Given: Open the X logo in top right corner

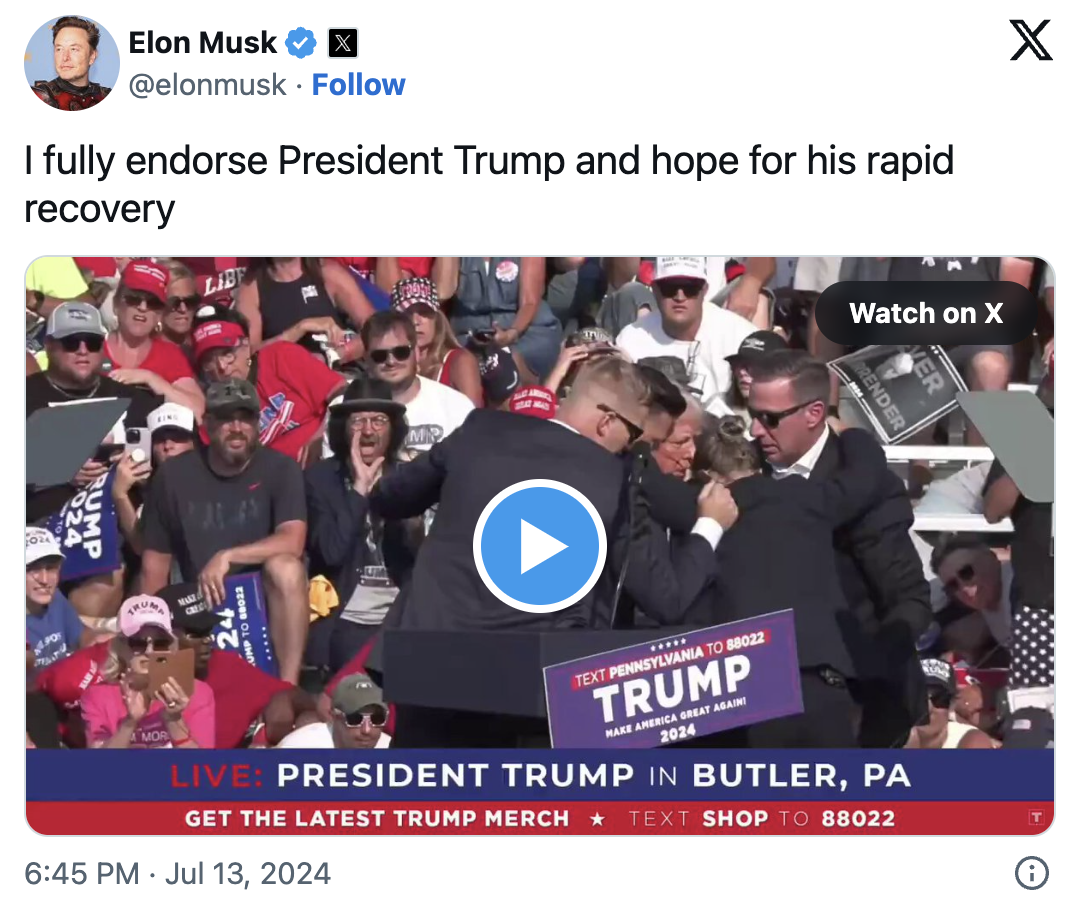Looking at the screenshot, I should tap(1031, 40).
